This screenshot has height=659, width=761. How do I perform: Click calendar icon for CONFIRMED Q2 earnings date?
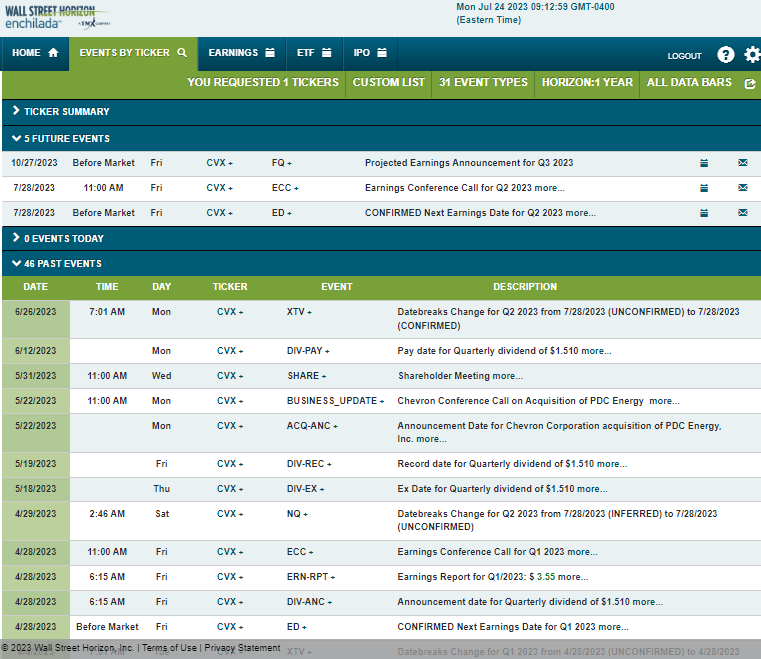[704, 212]
